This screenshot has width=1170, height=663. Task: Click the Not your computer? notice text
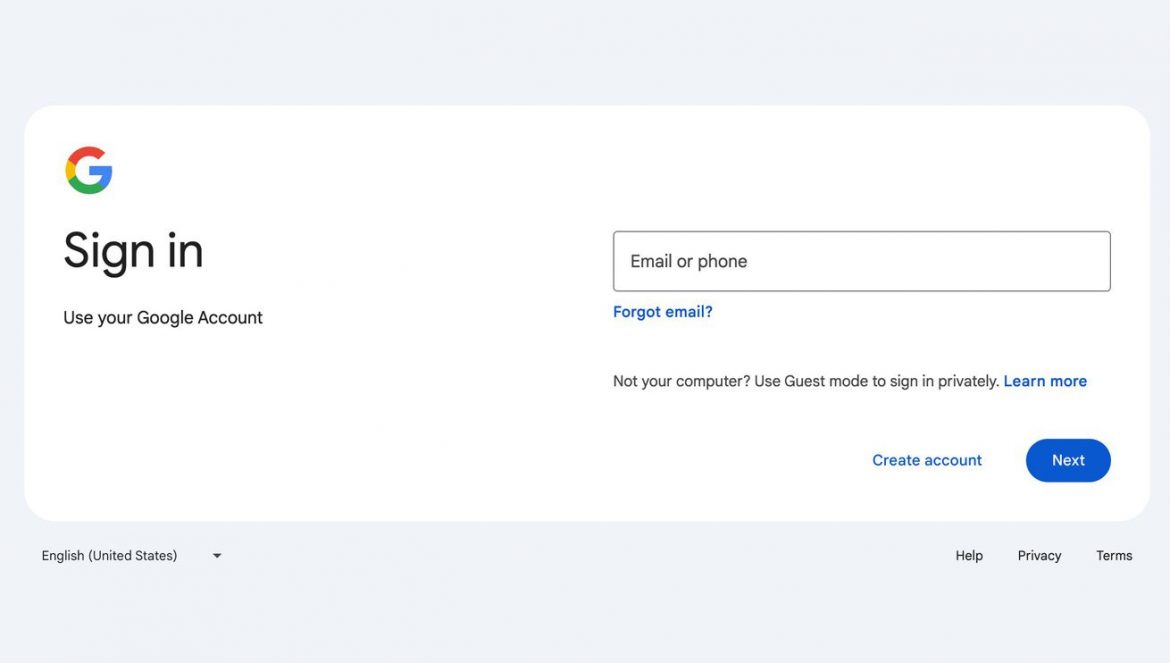pos(806,381)
